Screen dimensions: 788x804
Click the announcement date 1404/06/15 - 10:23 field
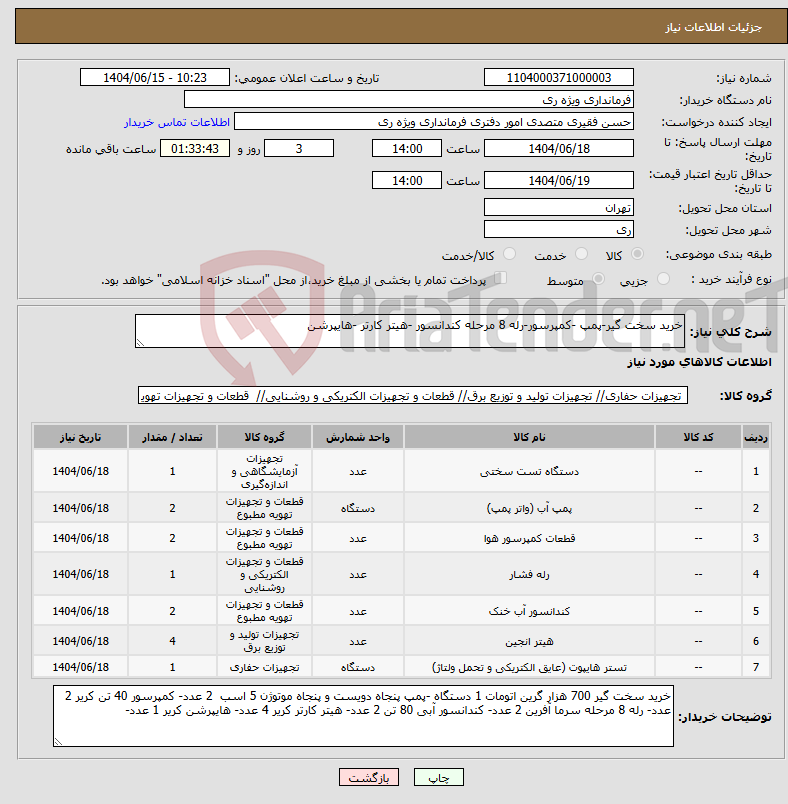point(155,77)
